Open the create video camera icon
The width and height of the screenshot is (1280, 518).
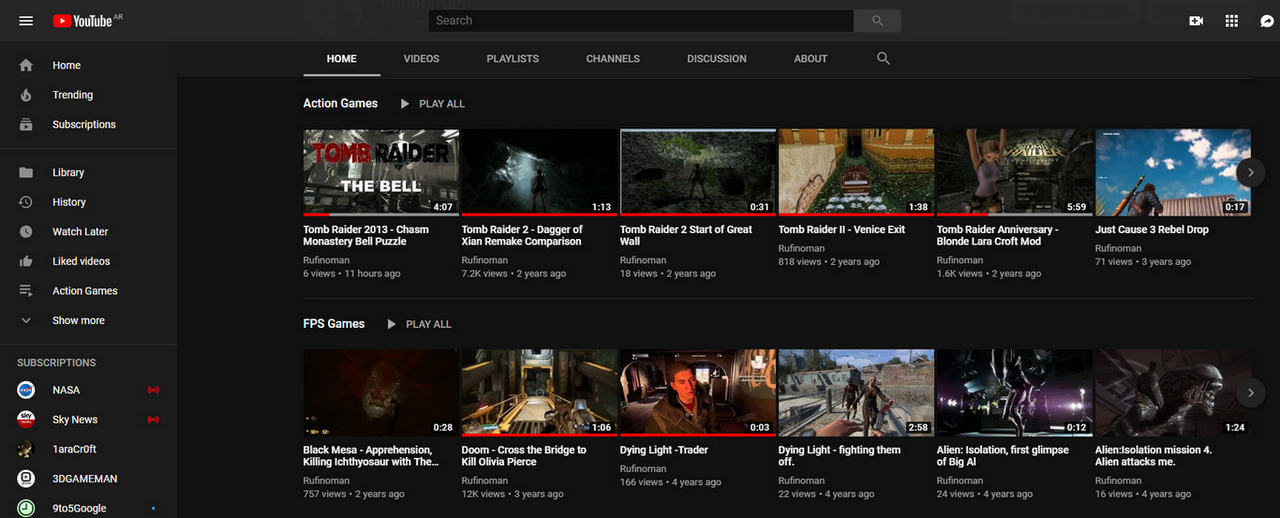(x=1196, y=21)
